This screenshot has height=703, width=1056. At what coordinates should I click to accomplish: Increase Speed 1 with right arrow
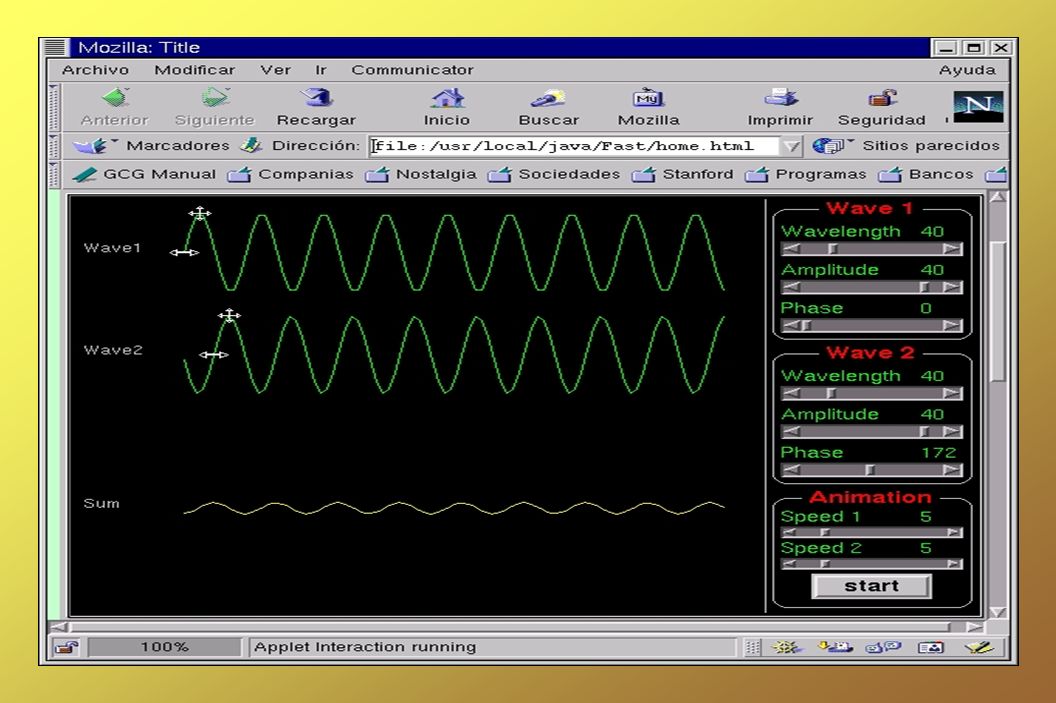pos(953,533)
